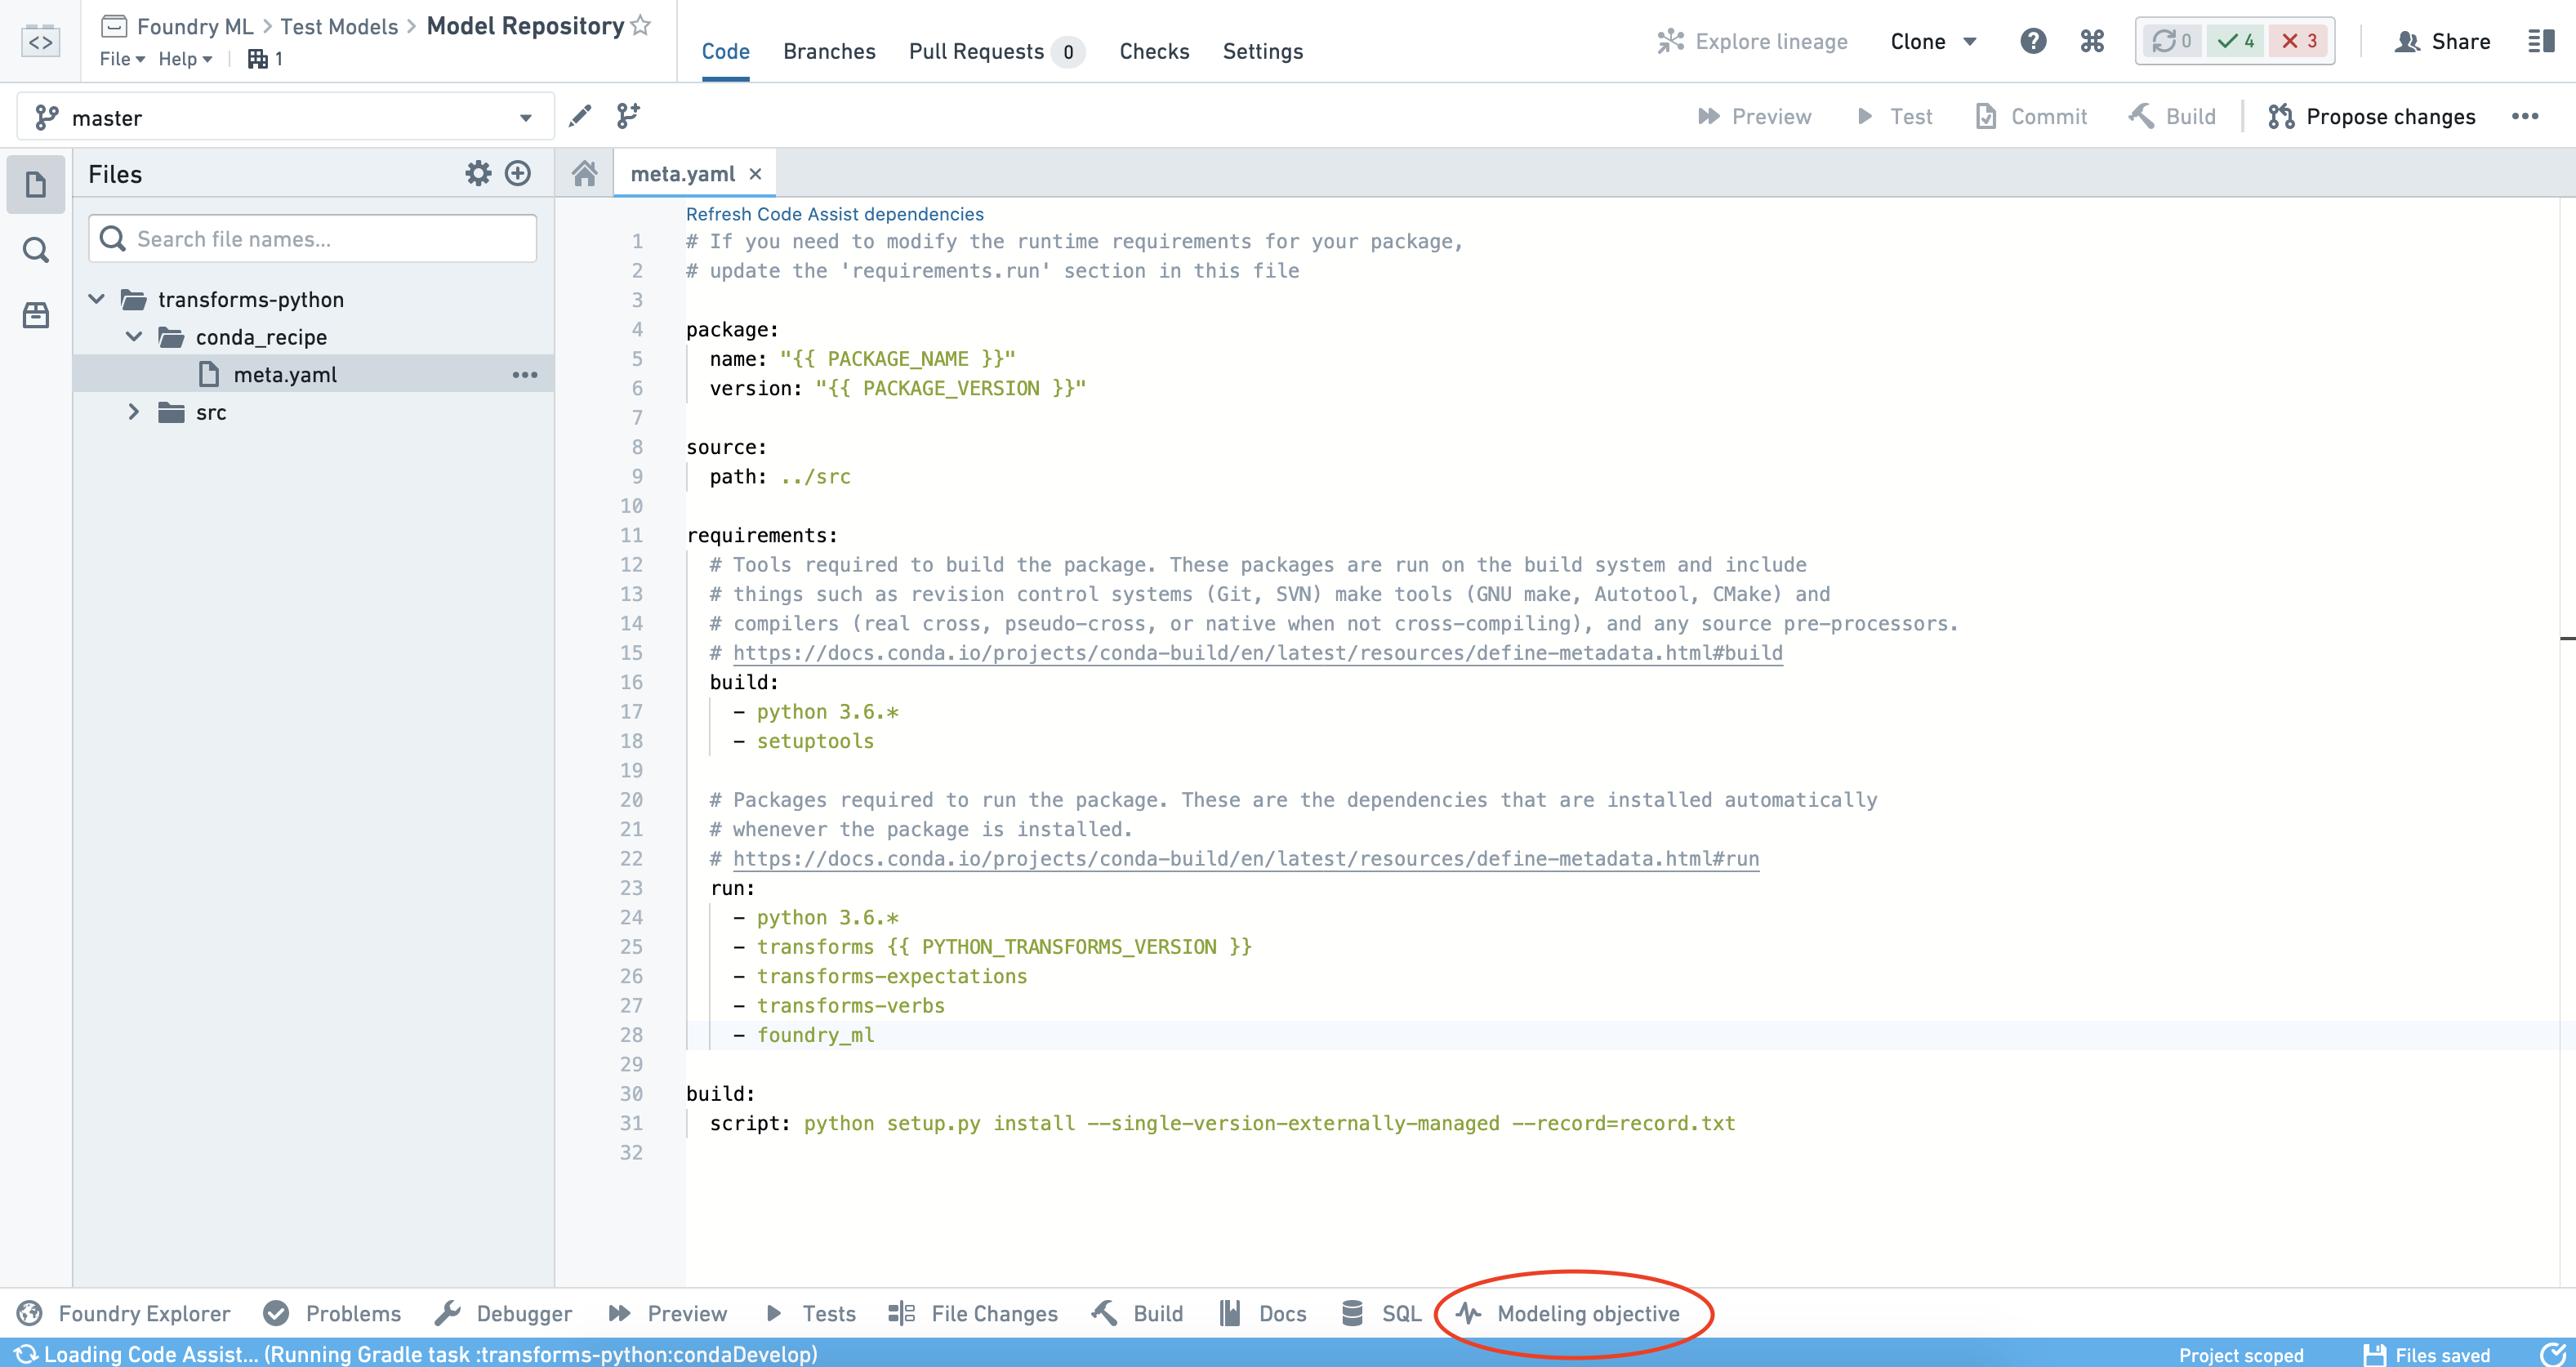
Task: Open the master branch dropdown
Action: [x=286, y=117]
